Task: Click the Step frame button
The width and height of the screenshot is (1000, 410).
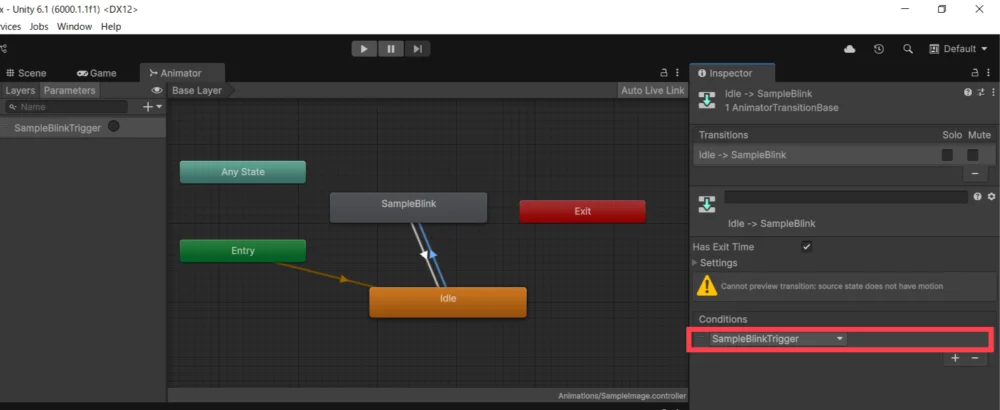Action: point(418,48)
